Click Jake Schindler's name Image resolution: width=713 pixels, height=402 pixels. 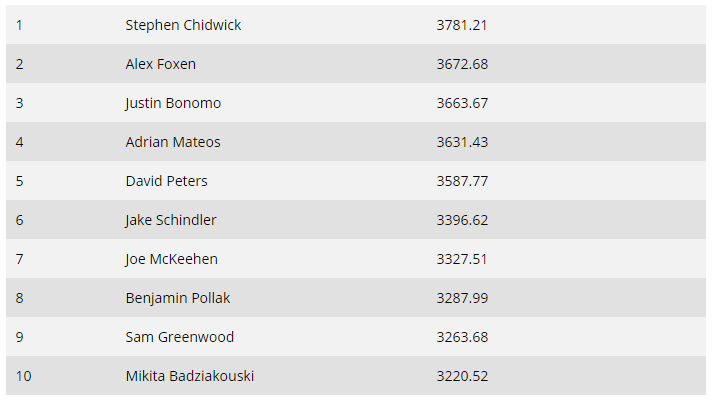click(x=171, y=221)
